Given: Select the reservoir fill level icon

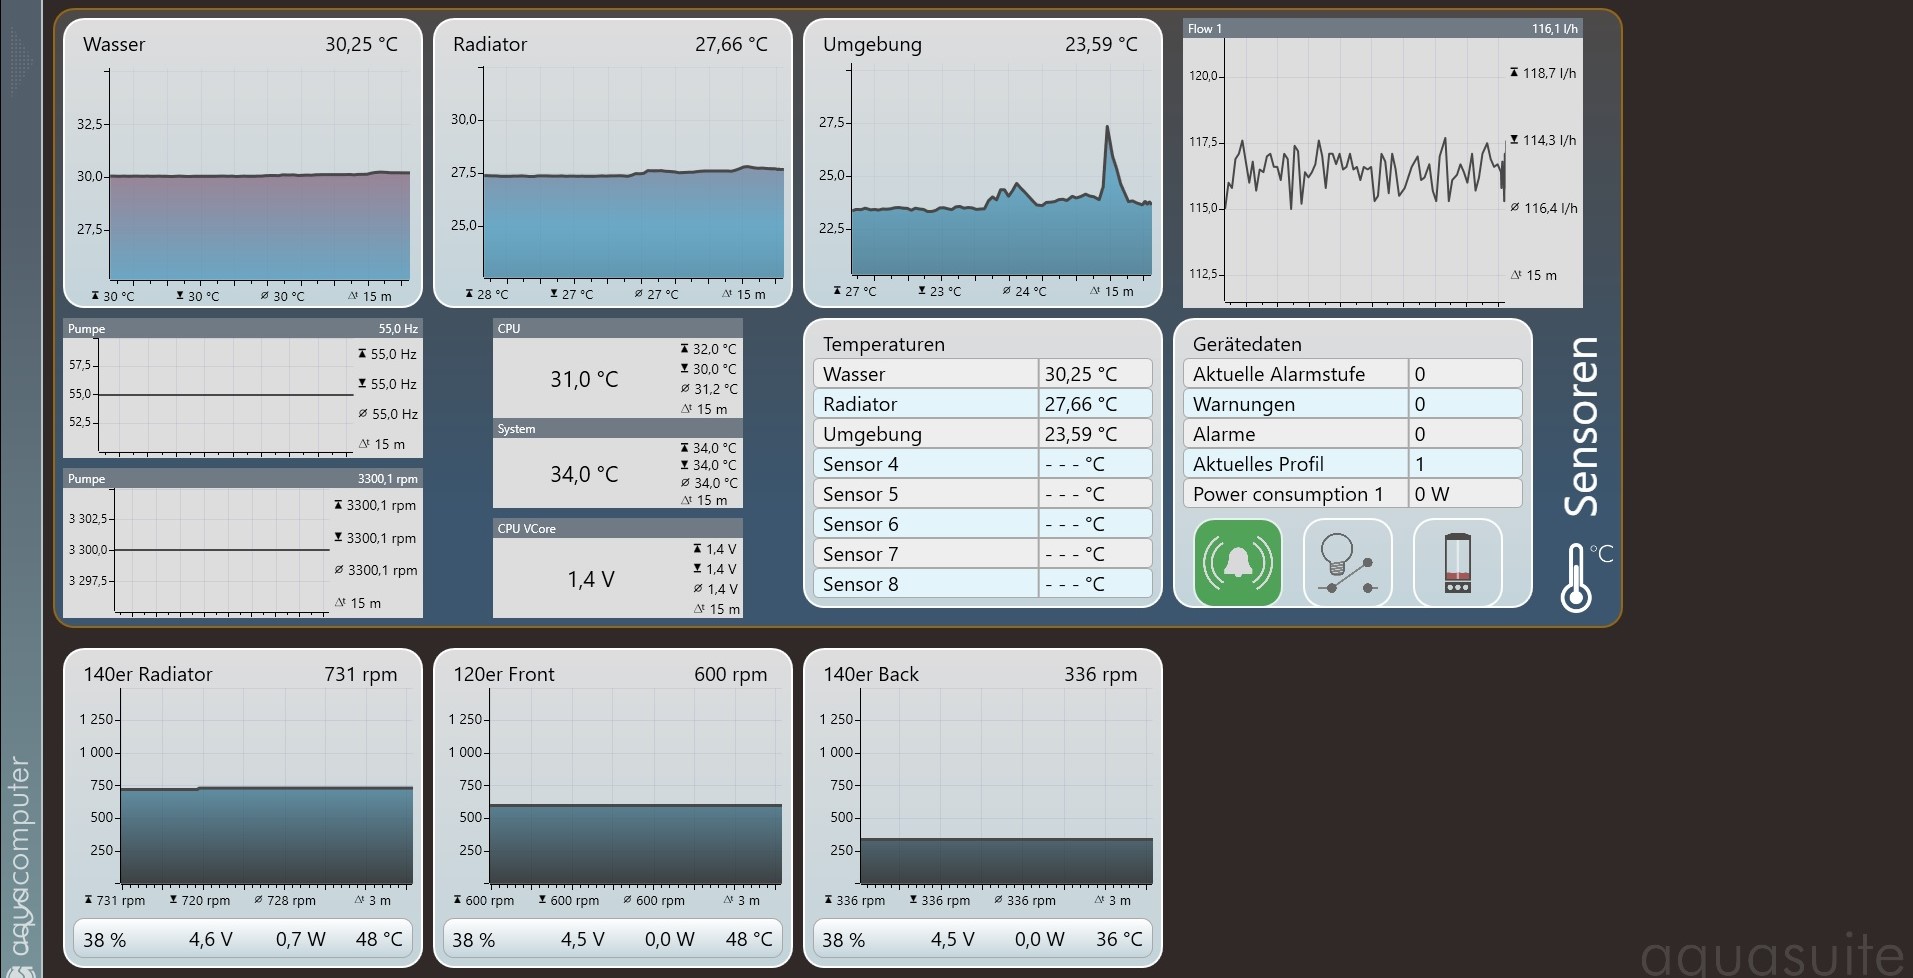Looking at the screenshot, I should tap(1457, 563).
